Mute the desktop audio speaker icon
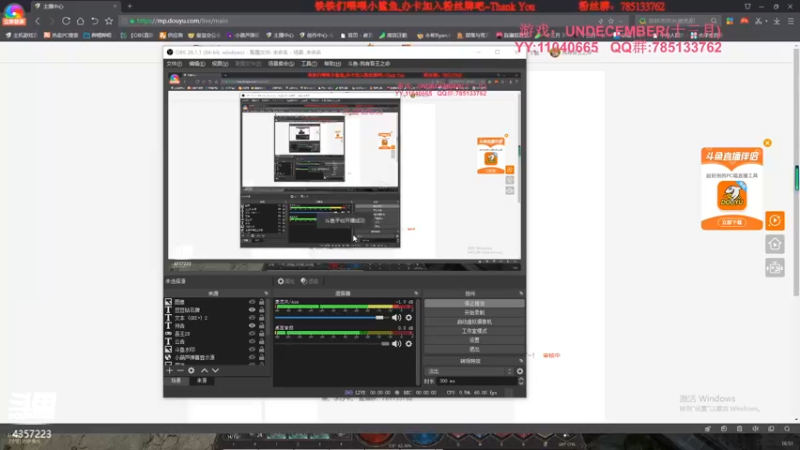This screenshot has width=800, height=450. pos(396,344)
